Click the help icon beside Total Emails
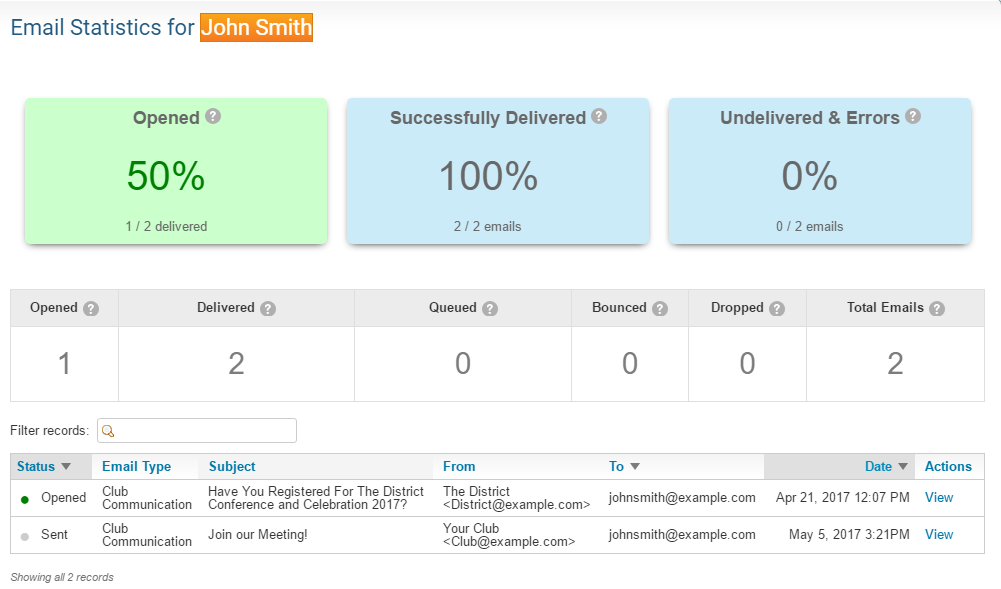Viewport: 1001px width, 589px height. click(936, 308)
